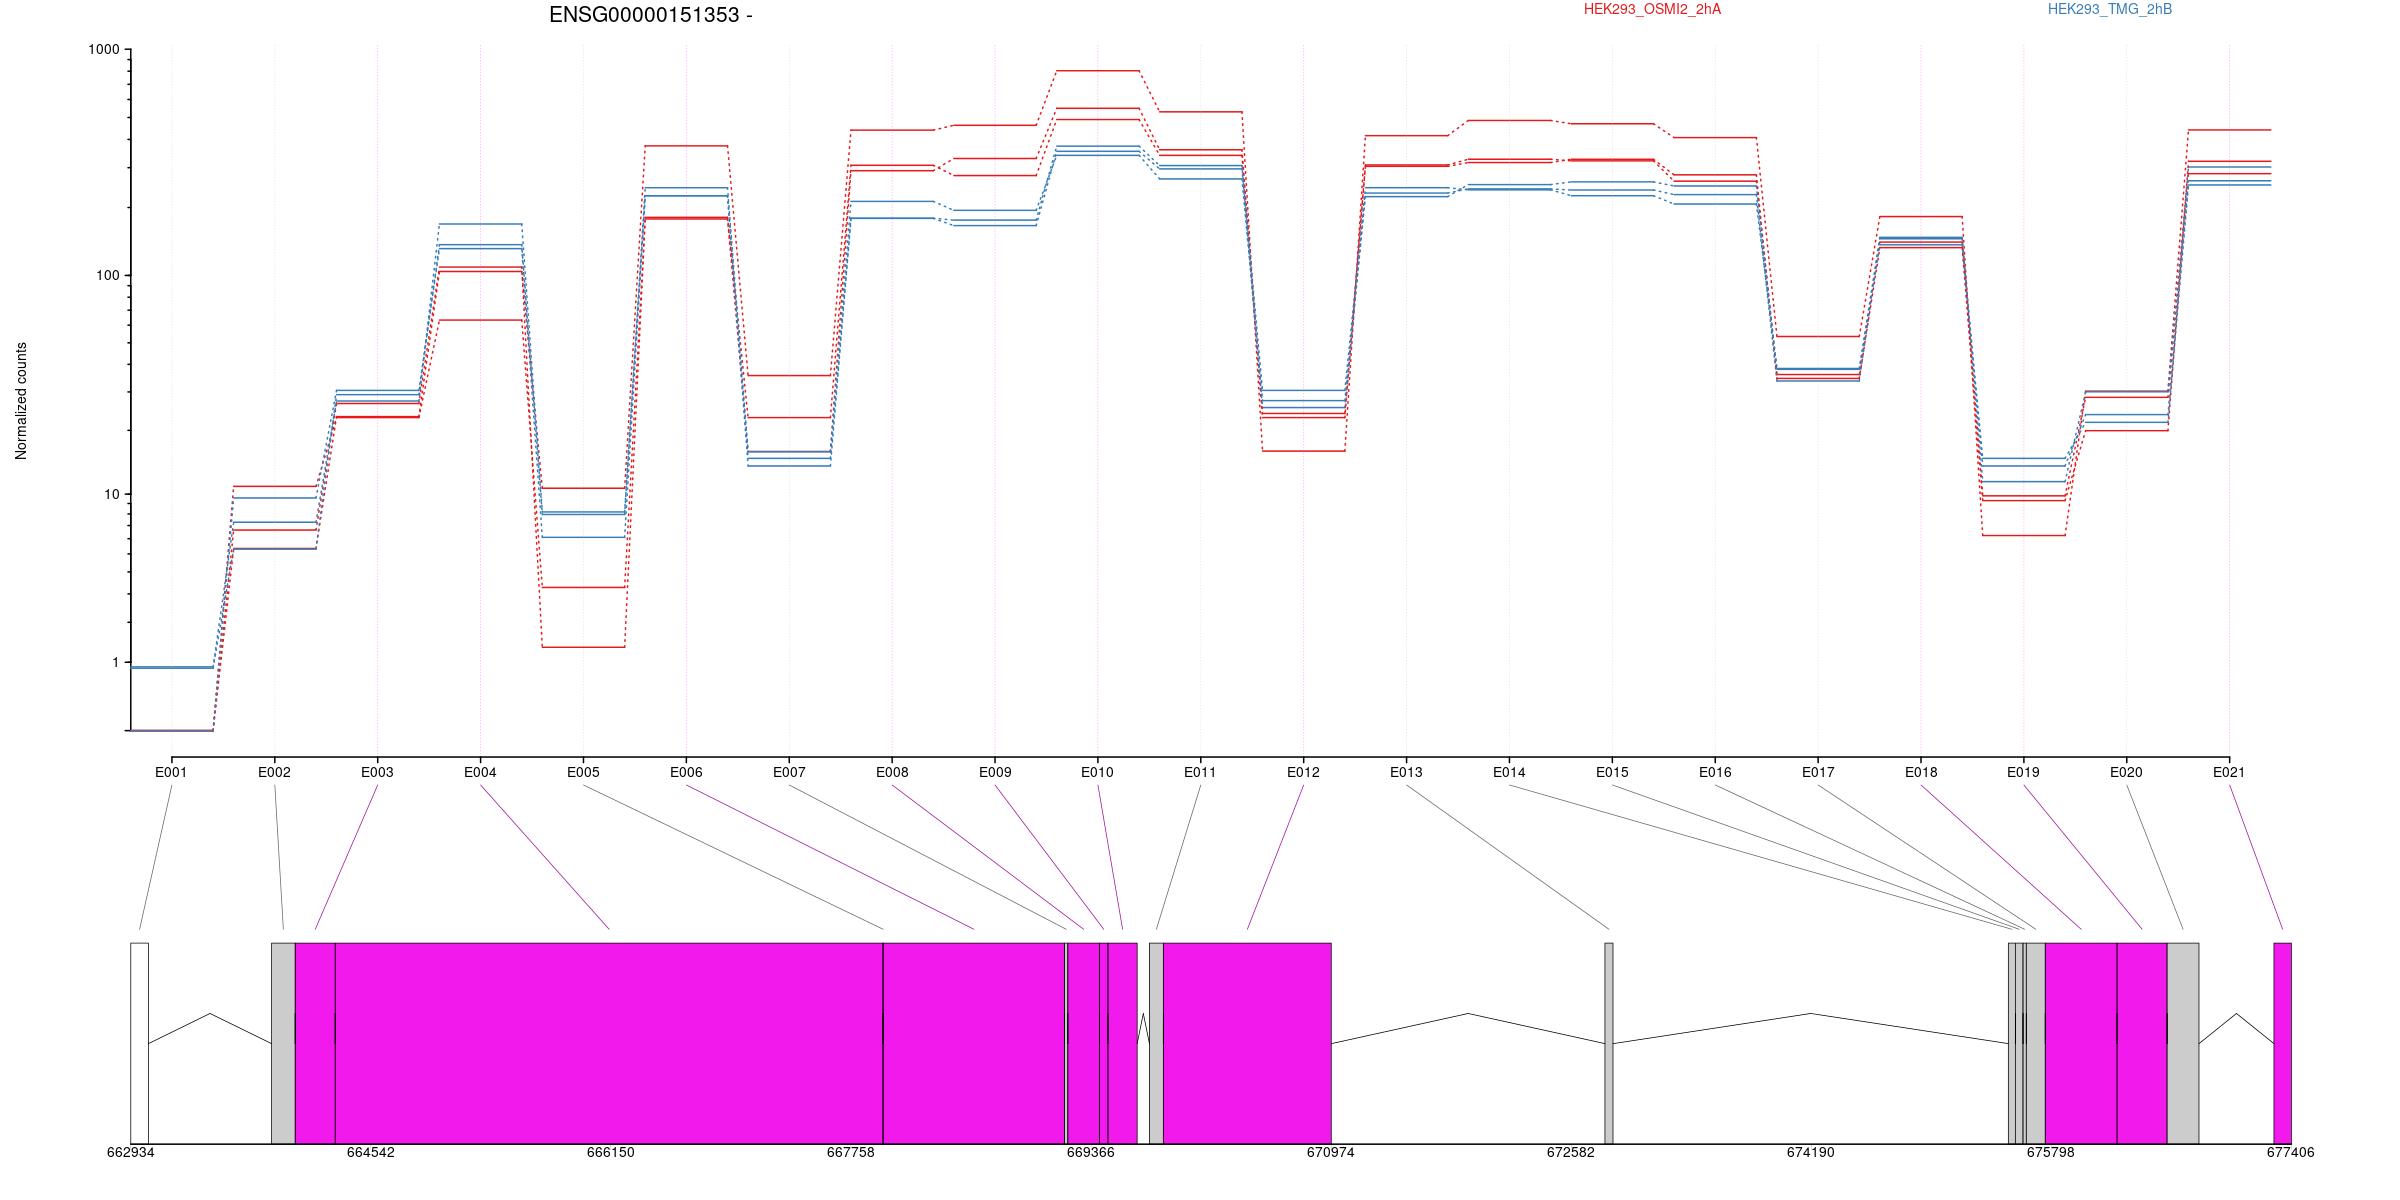Image resolution: width=2400 pixels, height=1200 pixels.
Task: Select exon label E006
Action: (x=686, y=772)
